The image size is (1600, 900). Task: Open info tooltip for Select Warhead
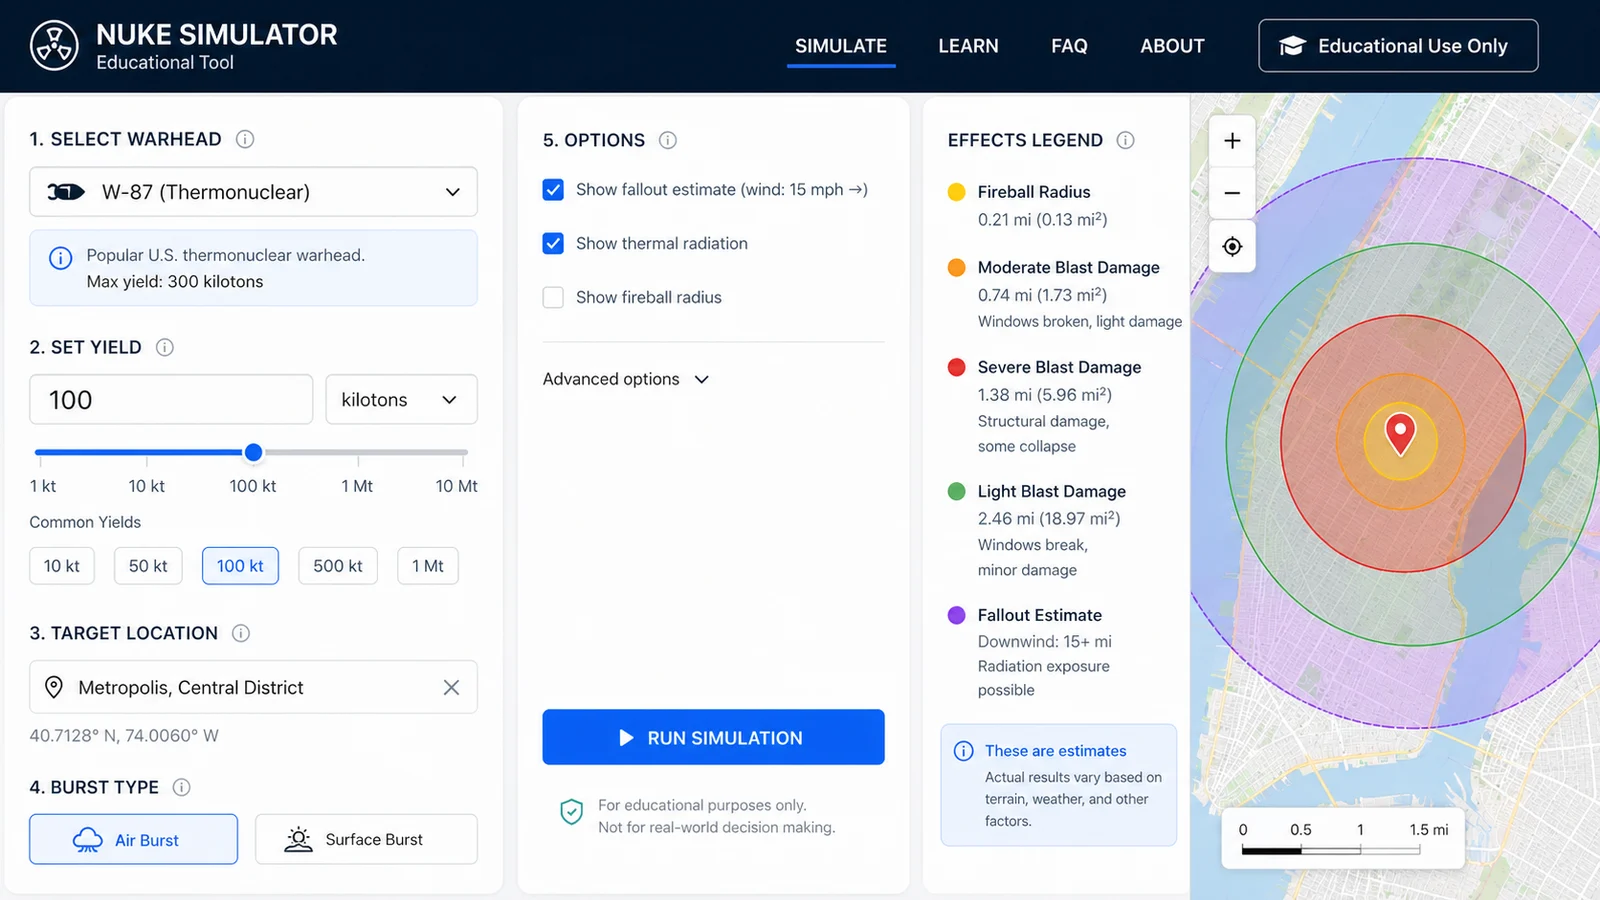245,139
